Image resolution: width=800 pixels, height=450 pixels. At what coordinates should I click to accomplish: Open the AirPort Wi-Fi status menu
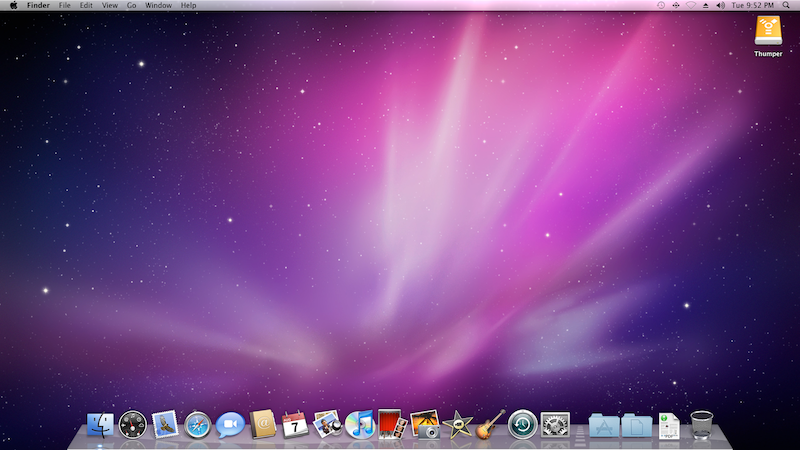(690, 6)
